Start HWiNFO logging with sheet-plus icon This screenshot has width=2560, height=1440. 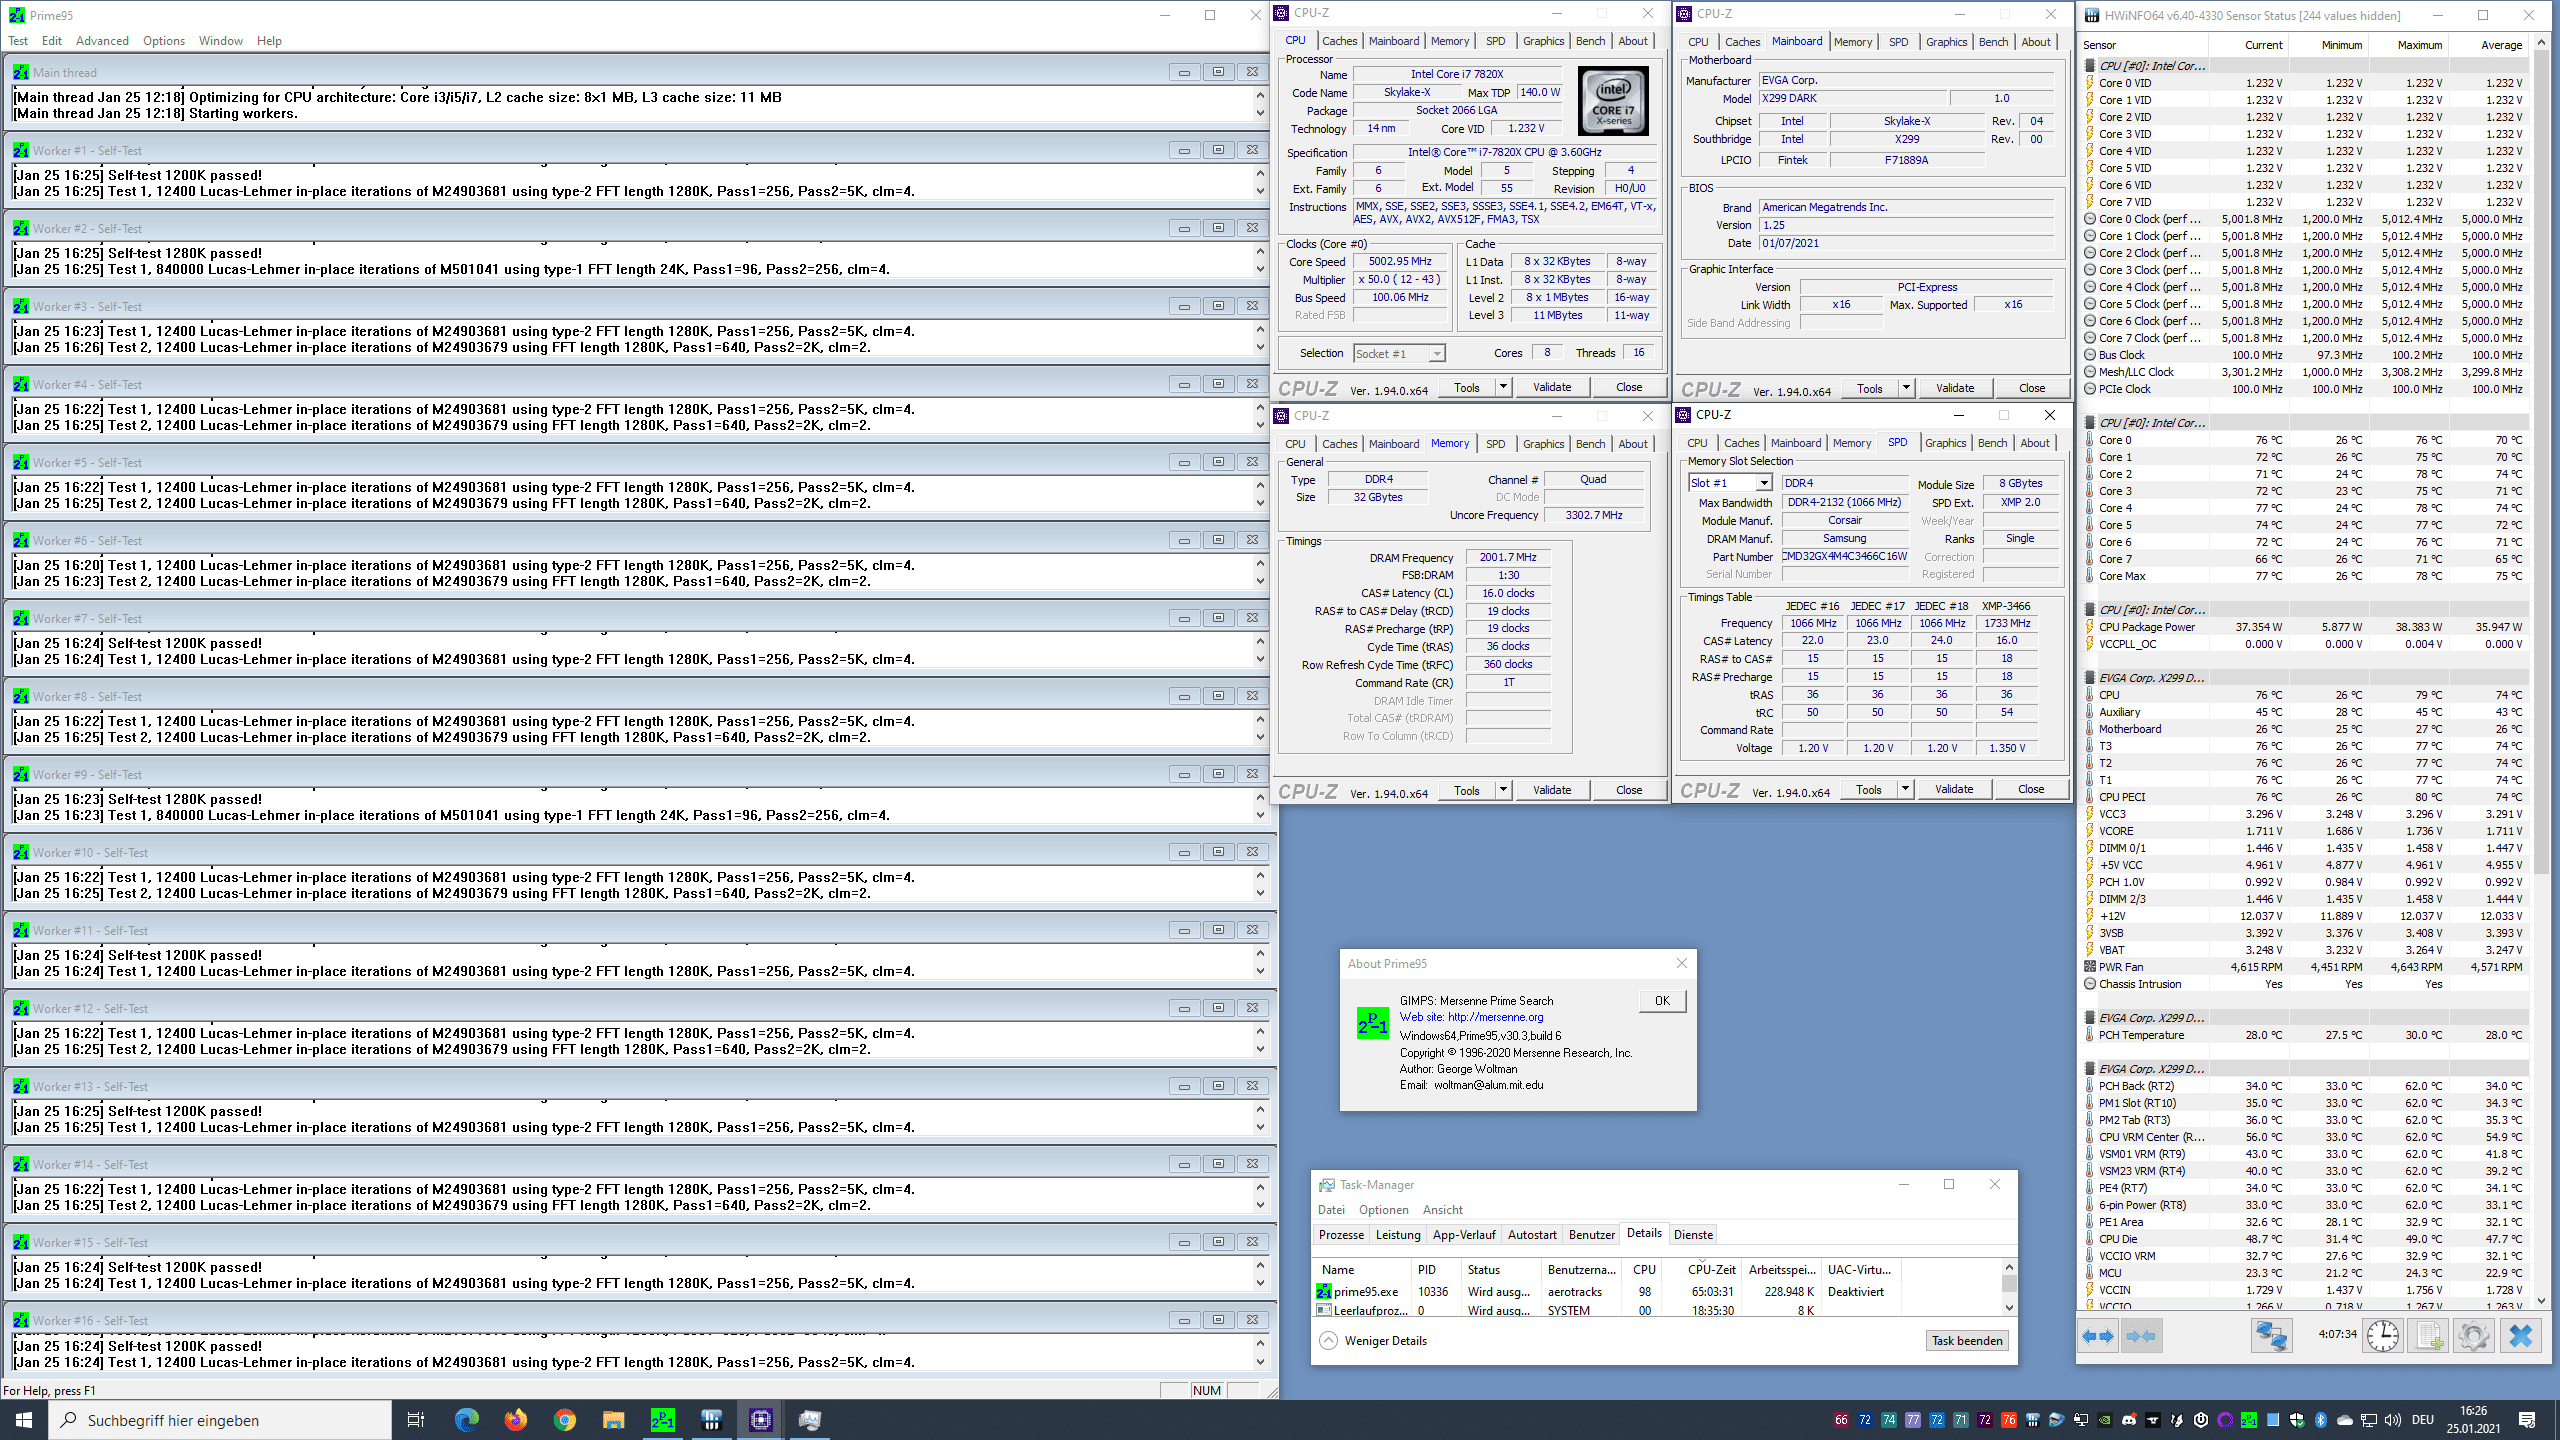click(2429, 1336)
